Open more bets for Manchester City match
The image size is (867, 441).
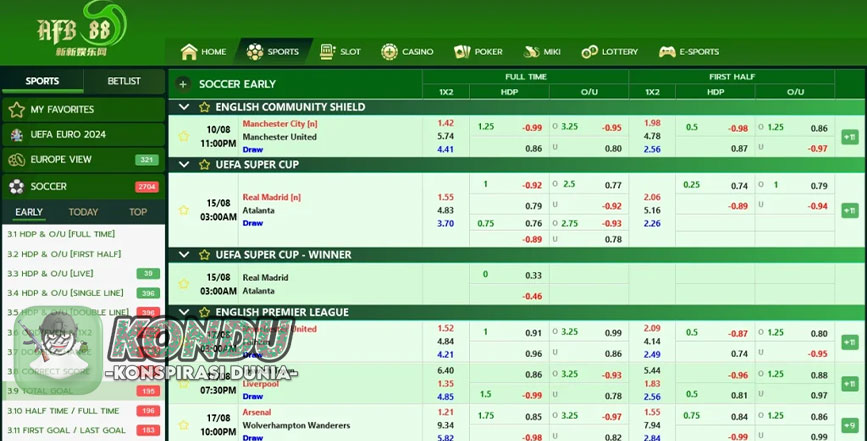pos(850,136)
